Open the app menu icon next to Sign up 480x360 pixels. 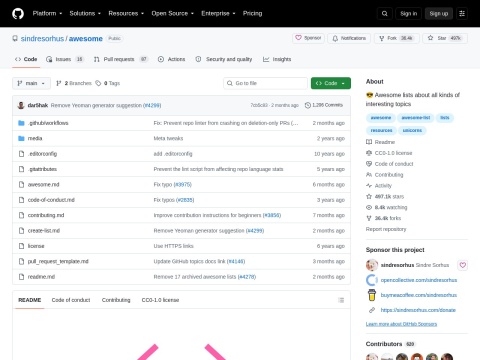[462, 14]
